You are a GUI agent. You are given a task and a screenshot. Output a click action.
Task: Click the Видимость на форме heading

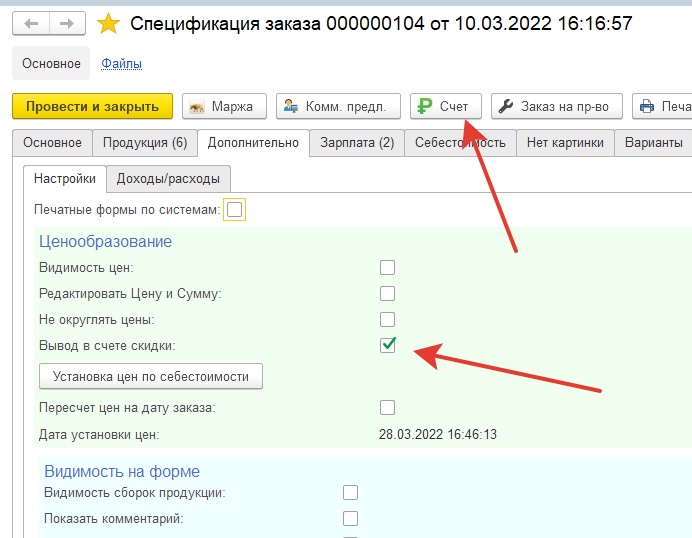122,471
